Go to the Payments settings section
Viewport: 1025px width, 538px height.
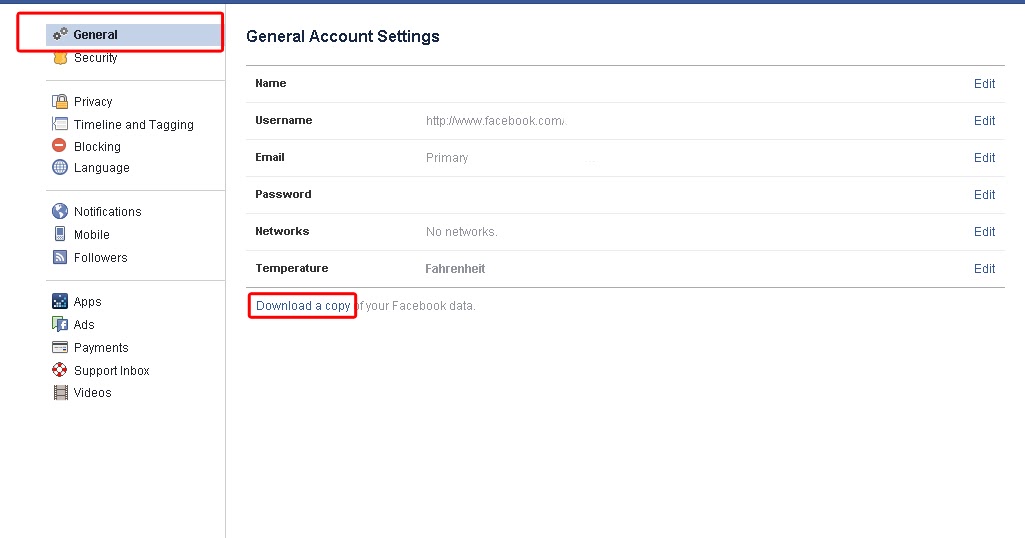coord(101,348)
